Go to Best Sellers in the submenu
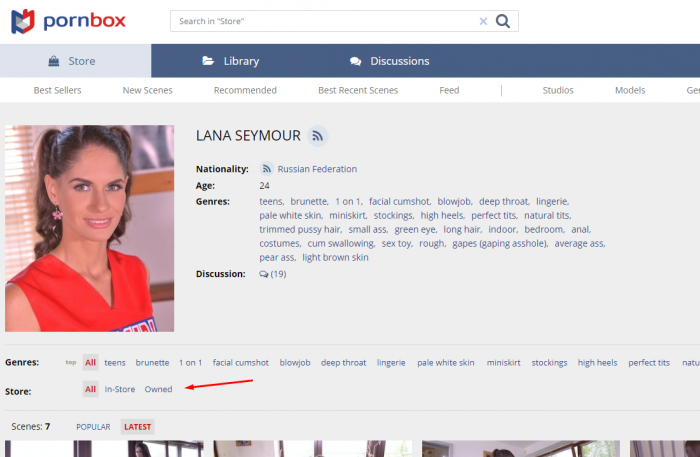700x457 pixels. 57,90
